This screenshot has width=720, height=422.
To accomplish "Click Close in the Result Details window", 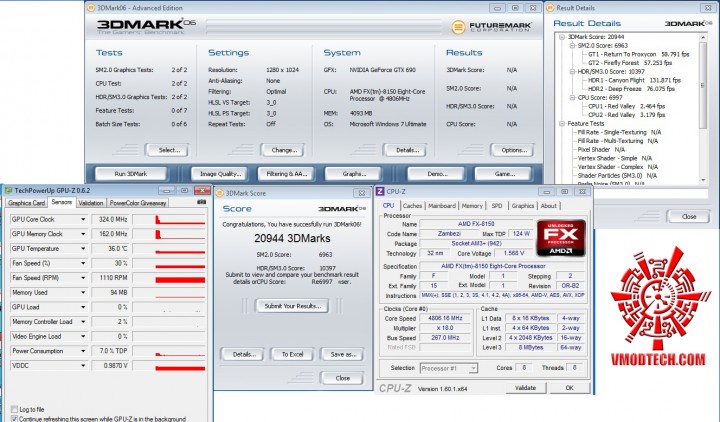I will [688, 216].
